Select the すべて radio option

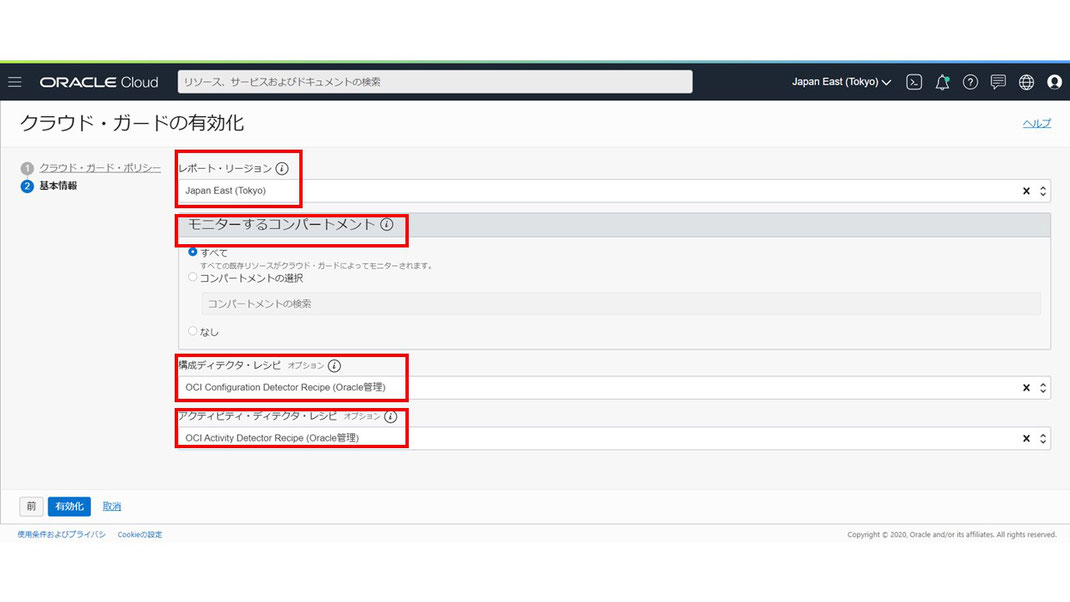[x=193, y=252]
